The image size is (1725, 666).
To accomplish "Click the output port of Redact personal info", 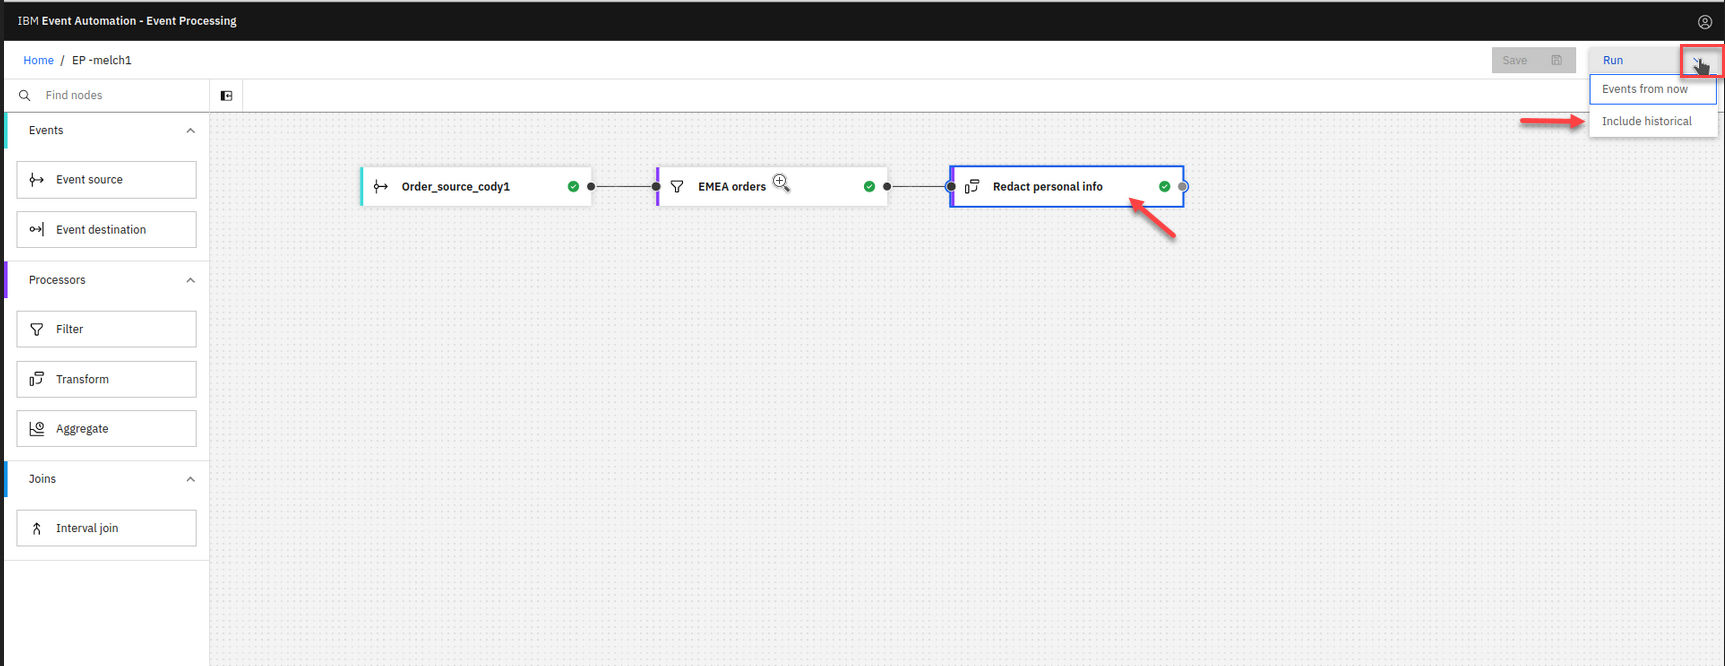I will pos(1183,187).
